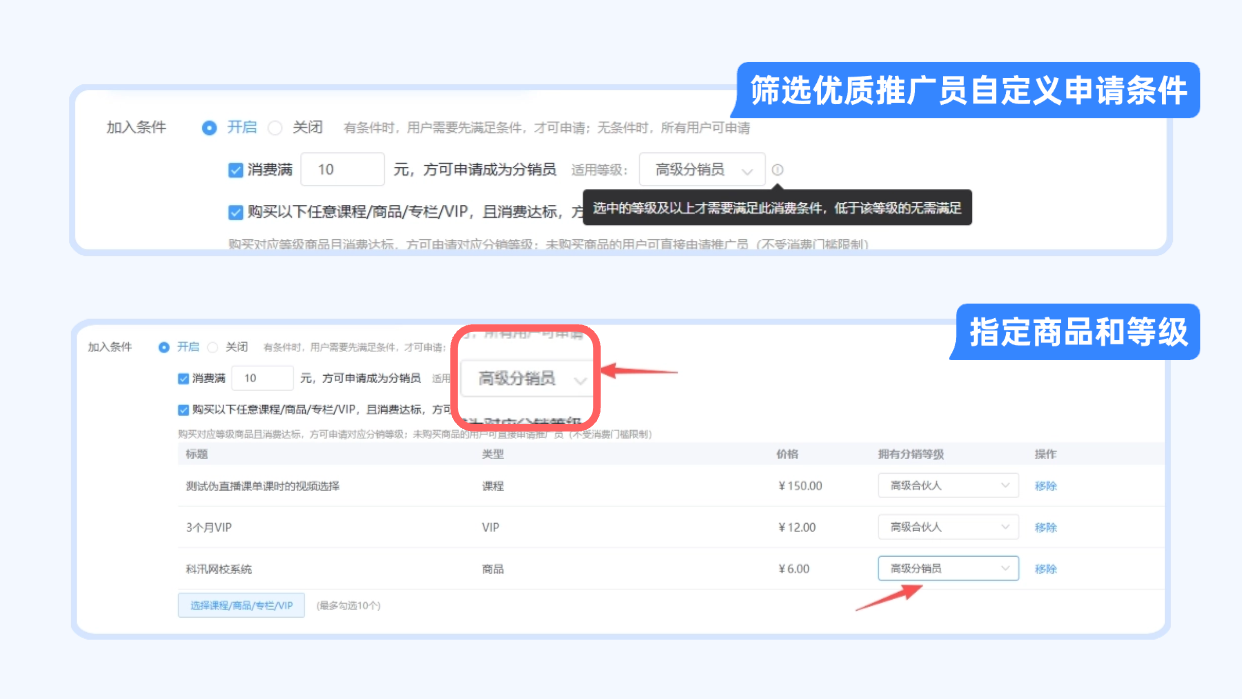Click the 指定商品和等级 banner label
Screen dimensions: 1242x699
point(1079,332)
